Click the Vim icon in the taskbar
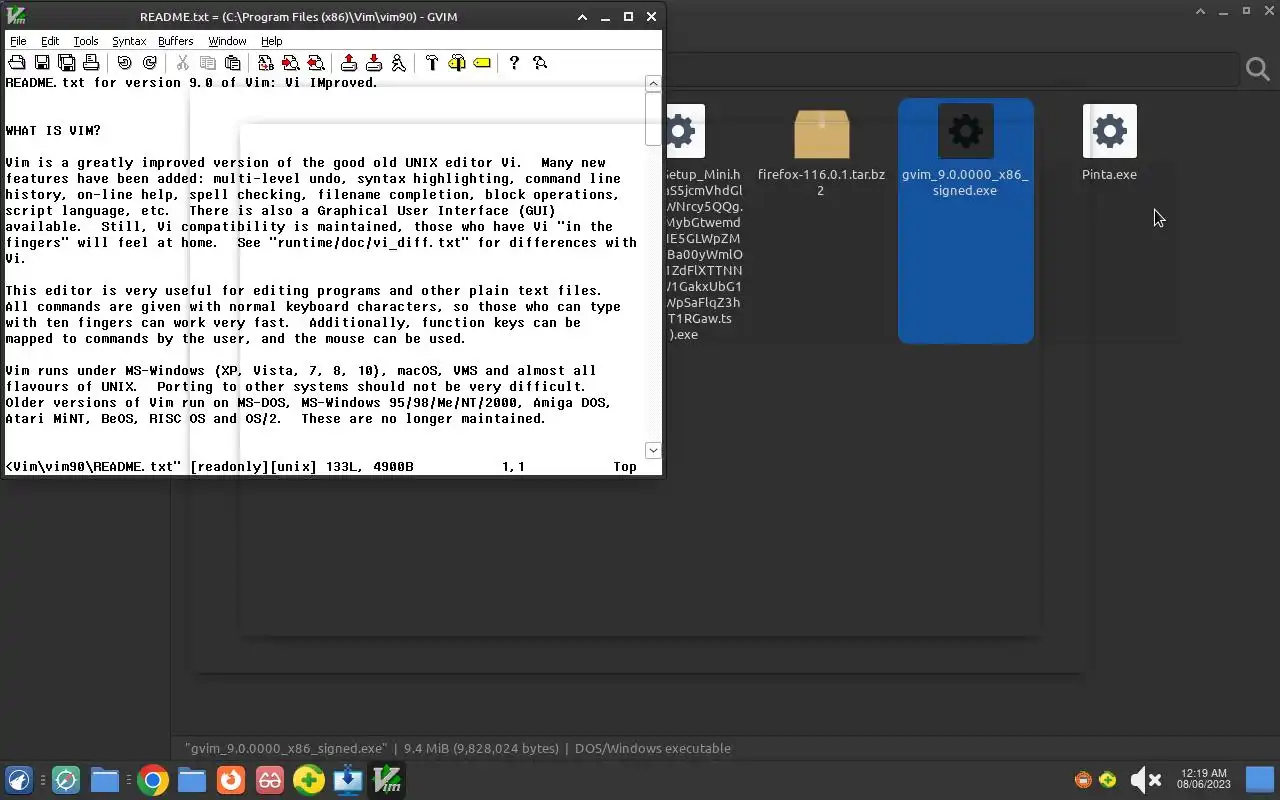 [x=387, y=780]
